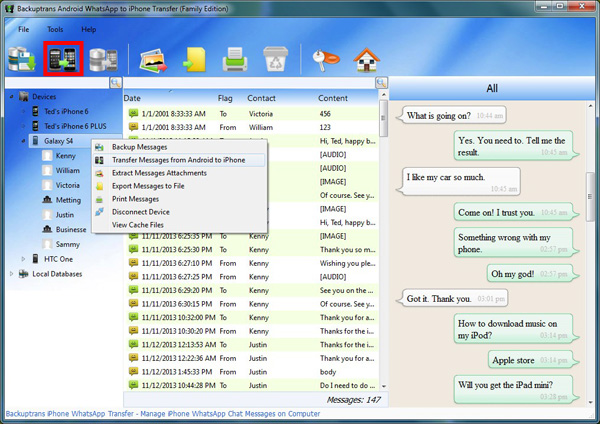Click the Export Messages to File icon

click(194, 60)
